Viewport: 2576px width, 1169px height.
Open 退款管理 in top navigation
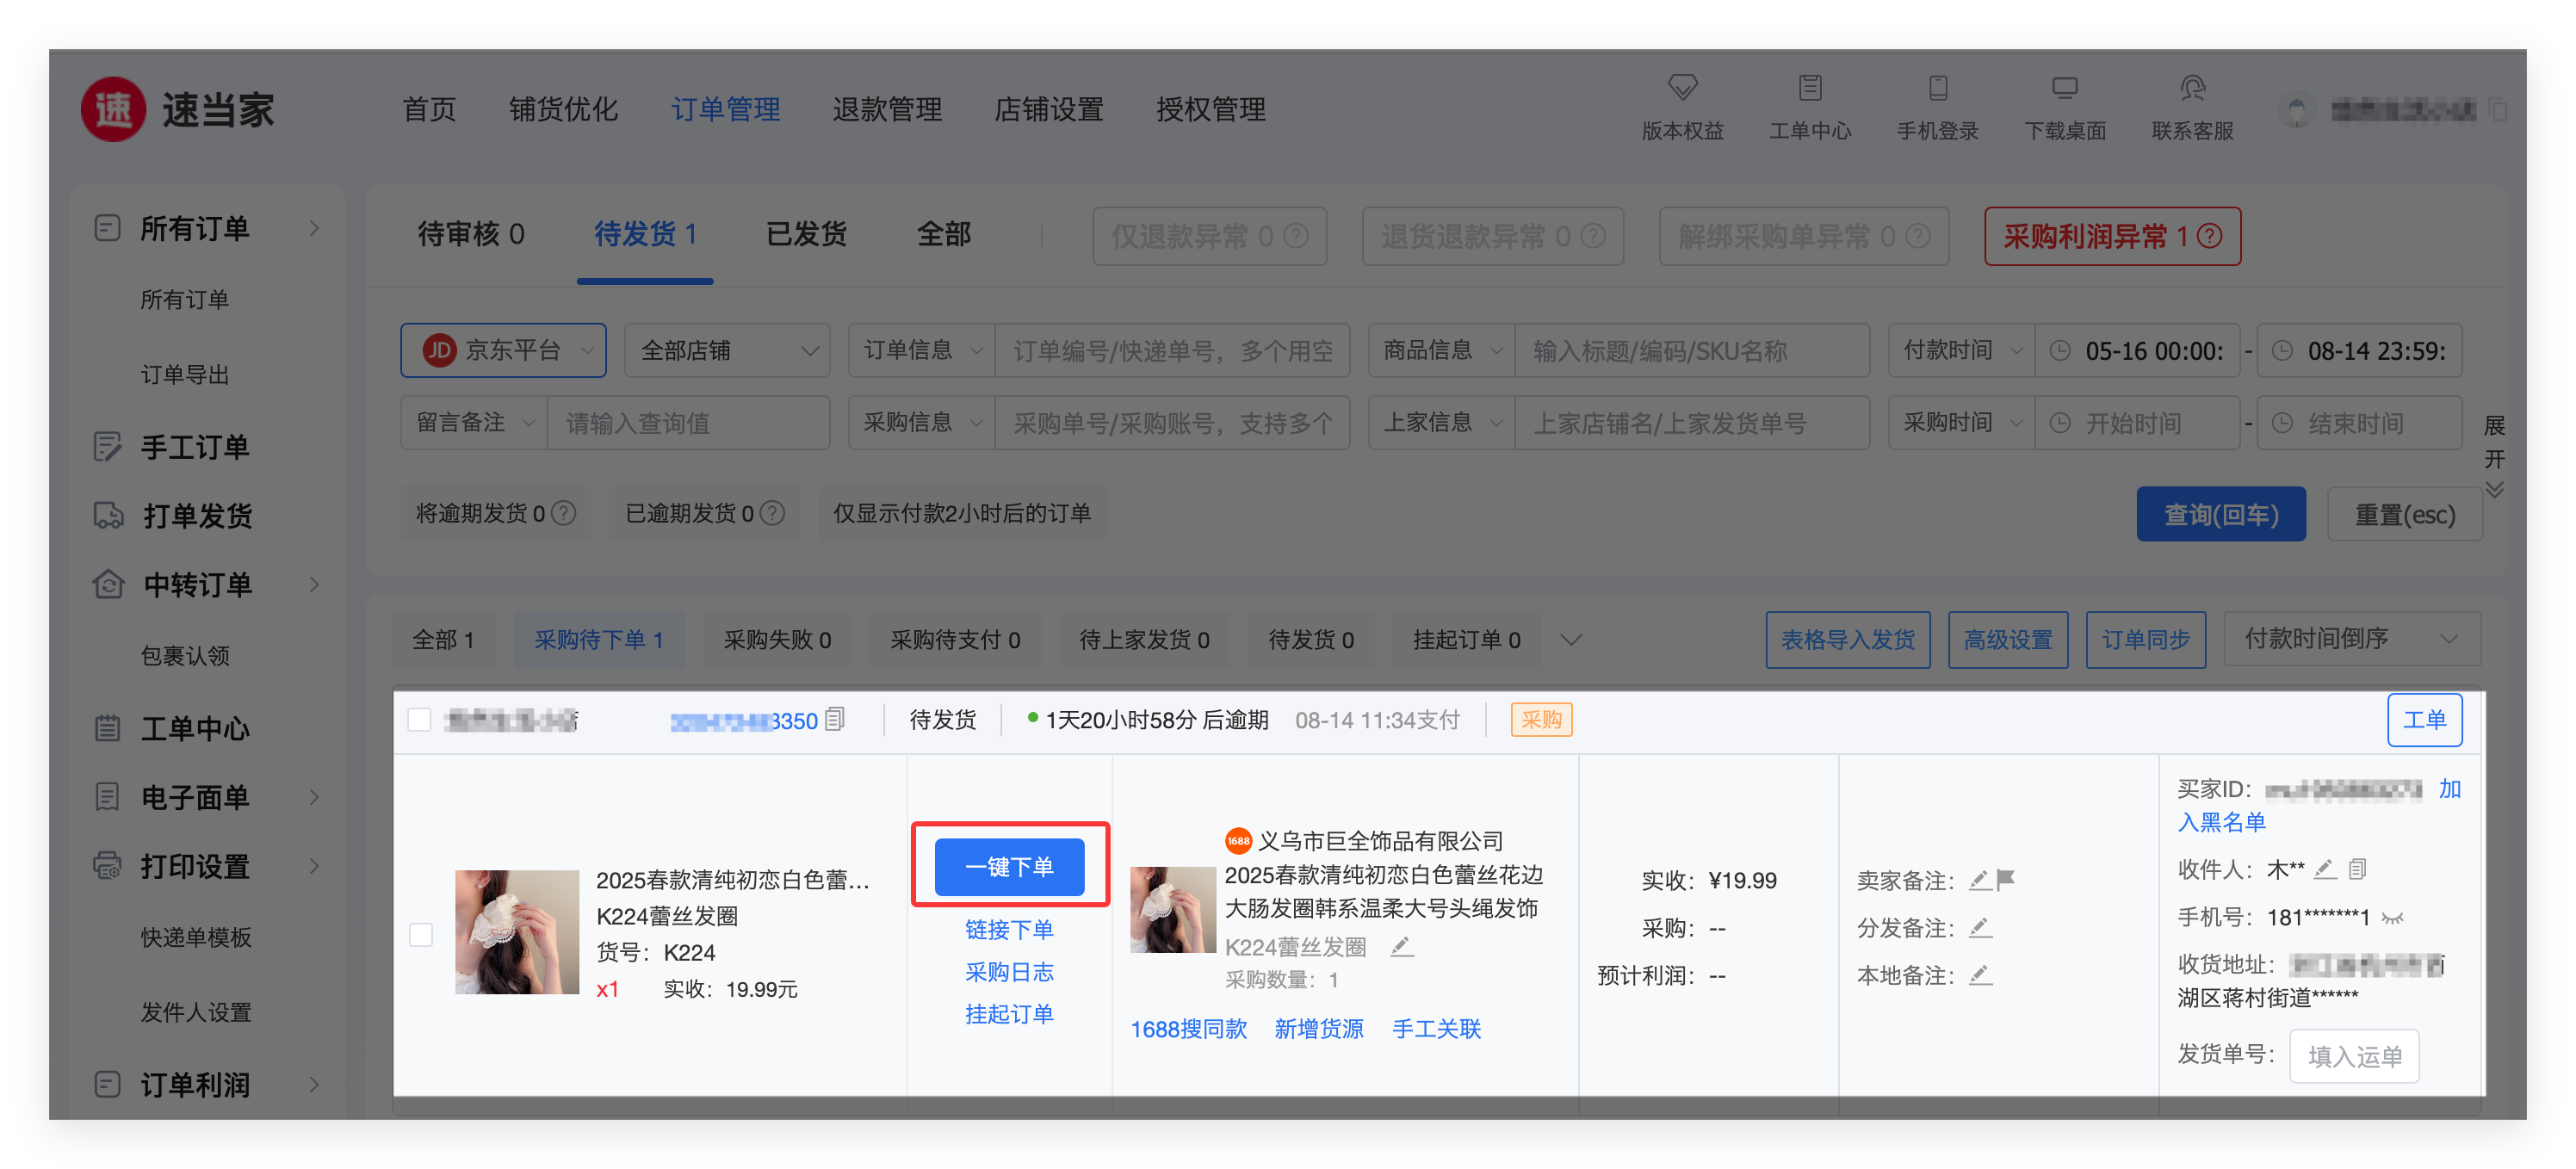pyautogui.click(x=887, y=109)
